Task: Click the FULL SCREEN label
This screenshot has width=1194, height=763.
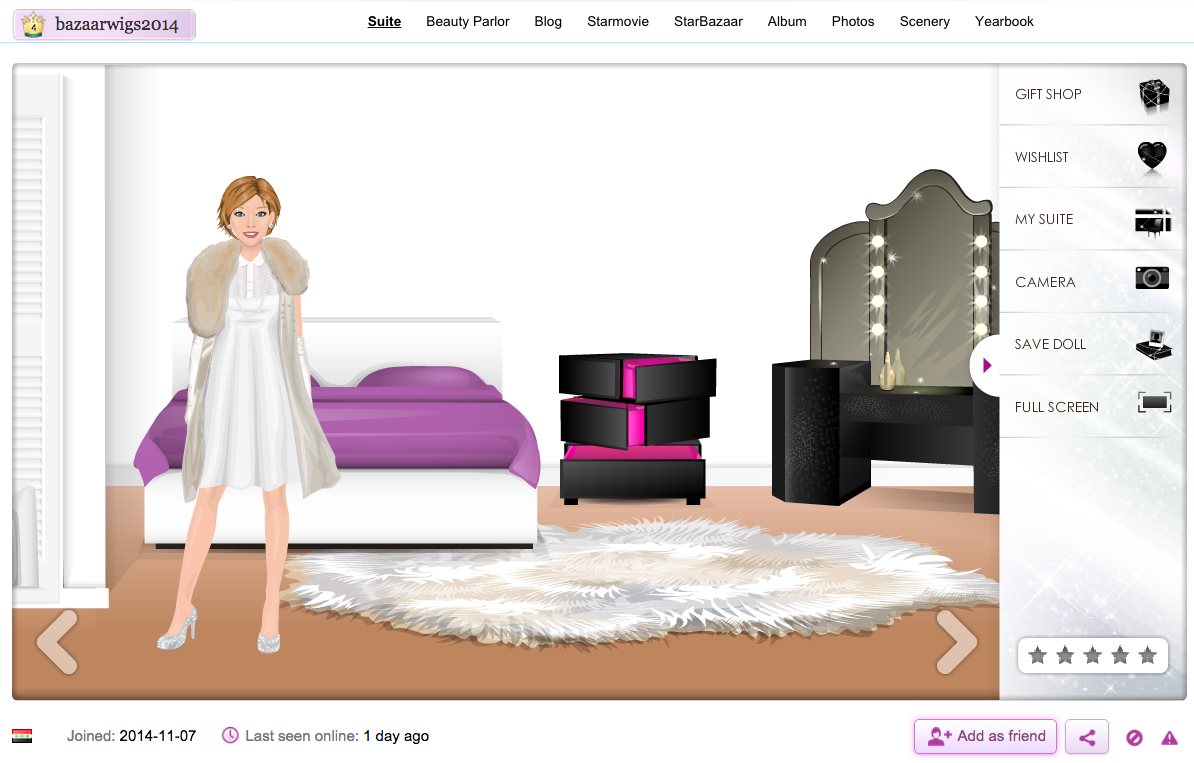Action: pyautogui.click(x=1056, y=407)
